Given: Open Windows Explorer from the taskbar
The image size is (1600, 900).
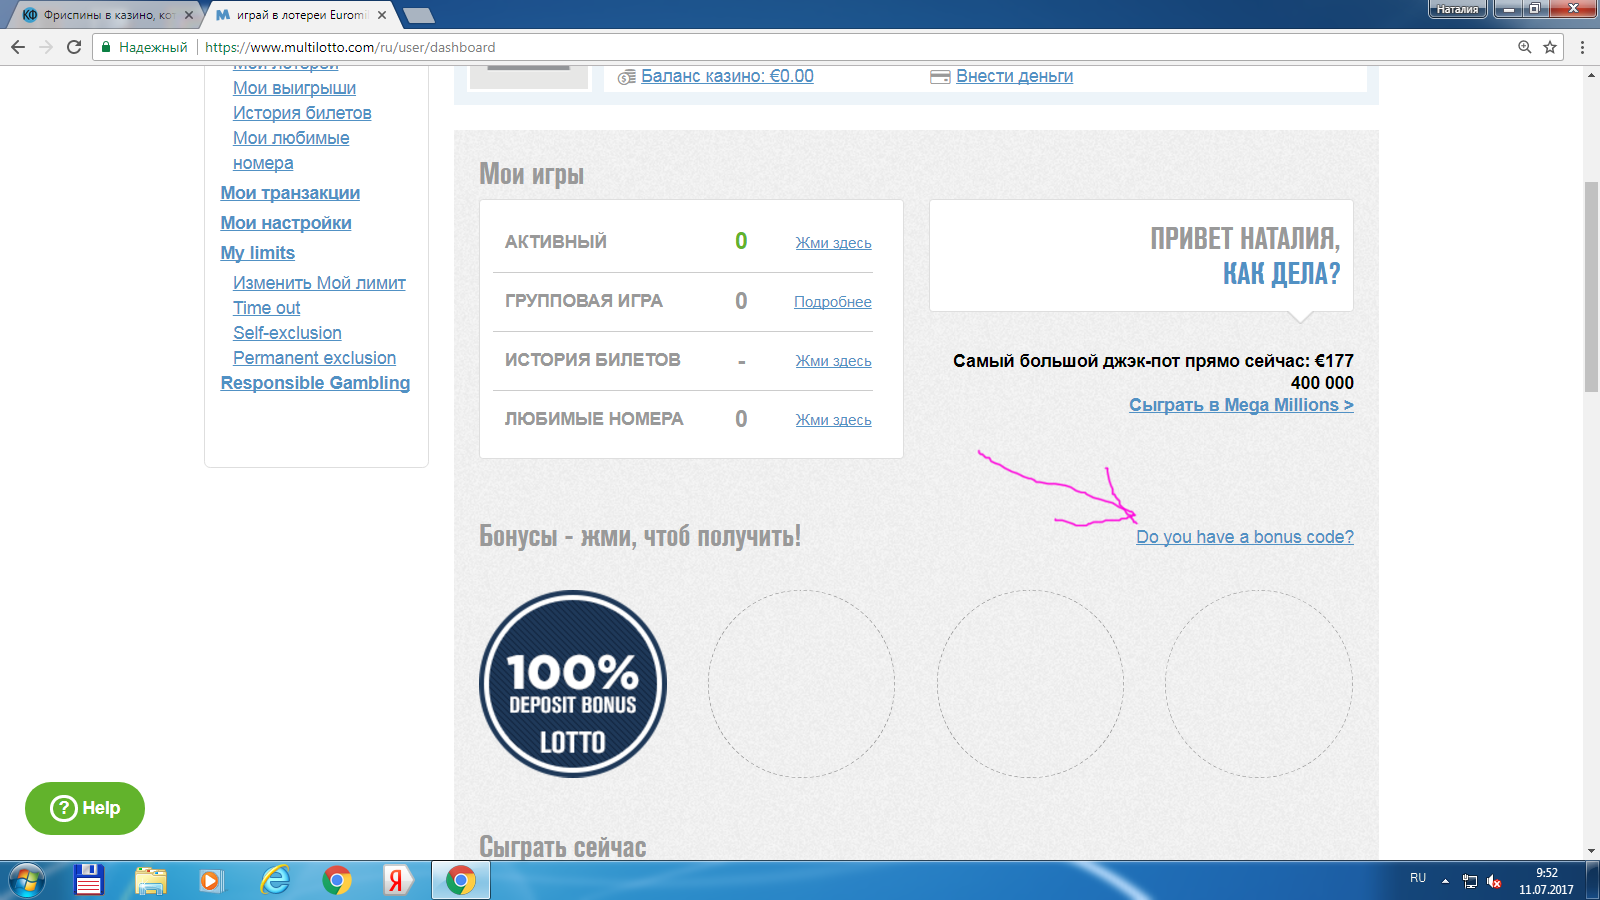Looking at the screenshot, I should (x=151, y=881).
